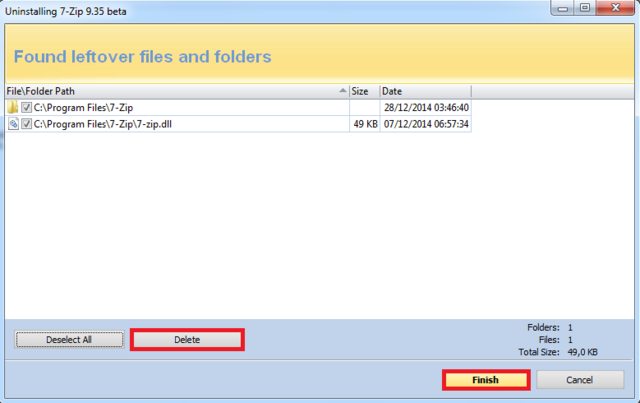Close the Uninstalling 7-Zip window
This screenshot has width=640, height=403.
click(x=616, y=8)
